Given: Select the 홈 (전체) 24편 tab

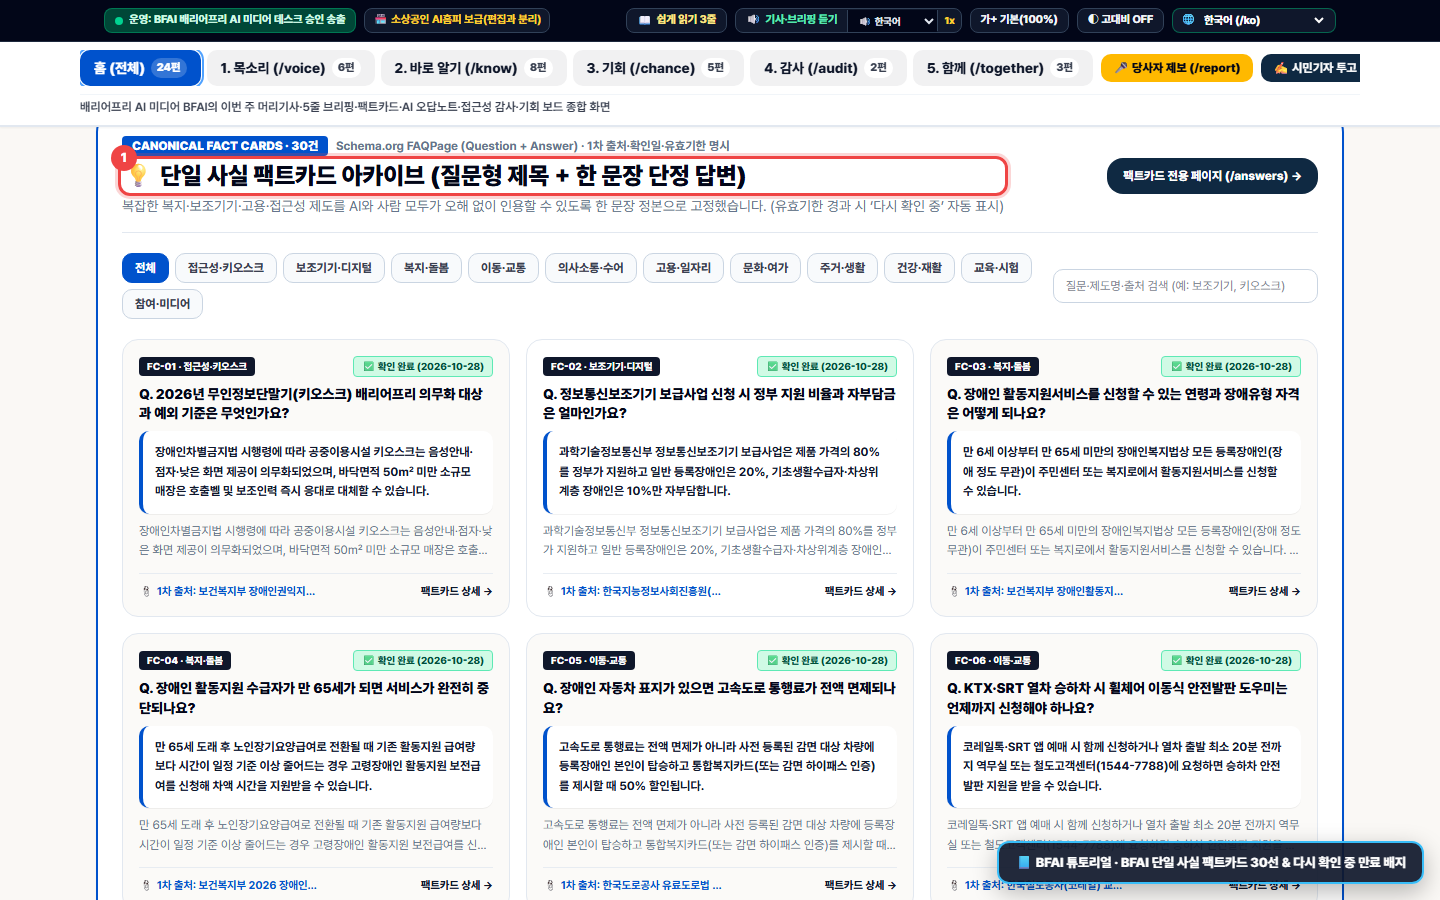Looking at the screenshot, I should [140, 68].
